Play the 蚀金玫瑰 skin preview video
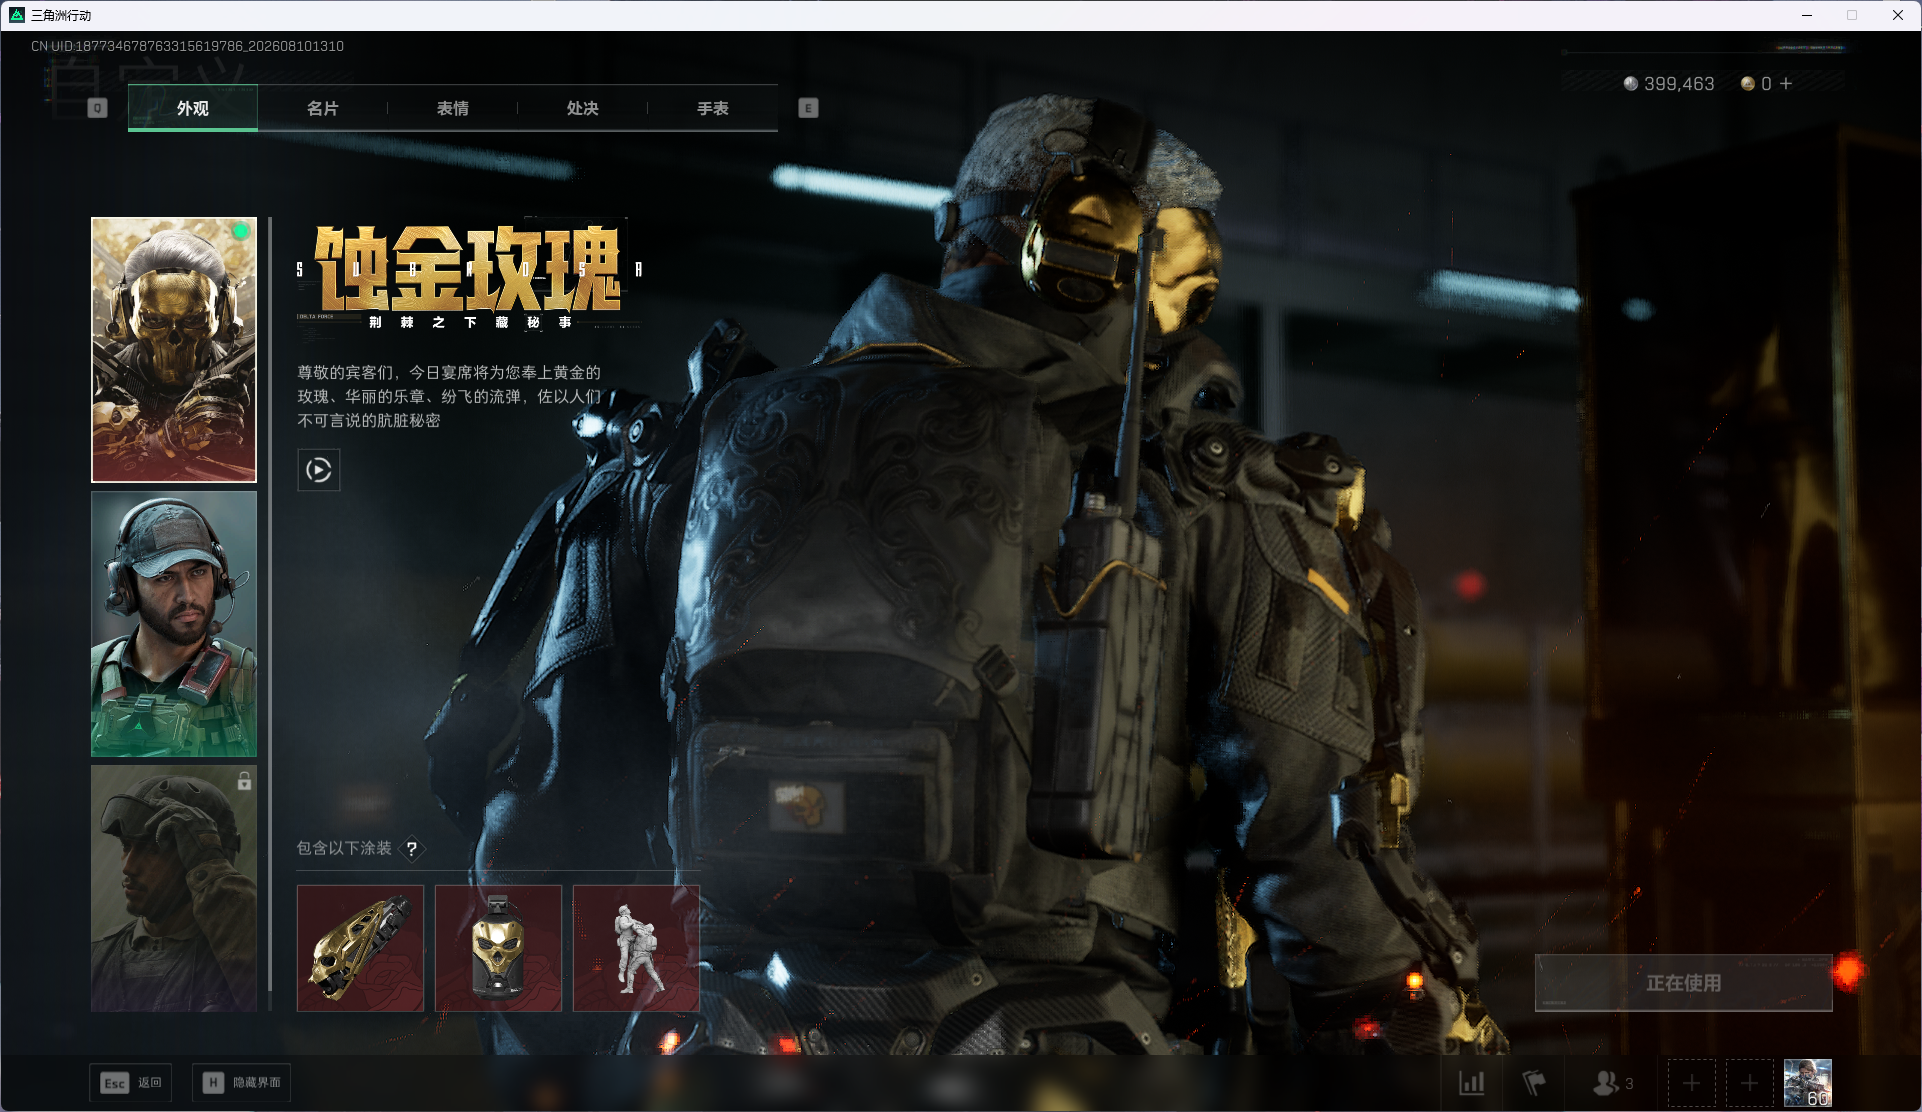The height and width of the screenshot is (1112, 1922). pyautogui.click(x=319, y=470)
